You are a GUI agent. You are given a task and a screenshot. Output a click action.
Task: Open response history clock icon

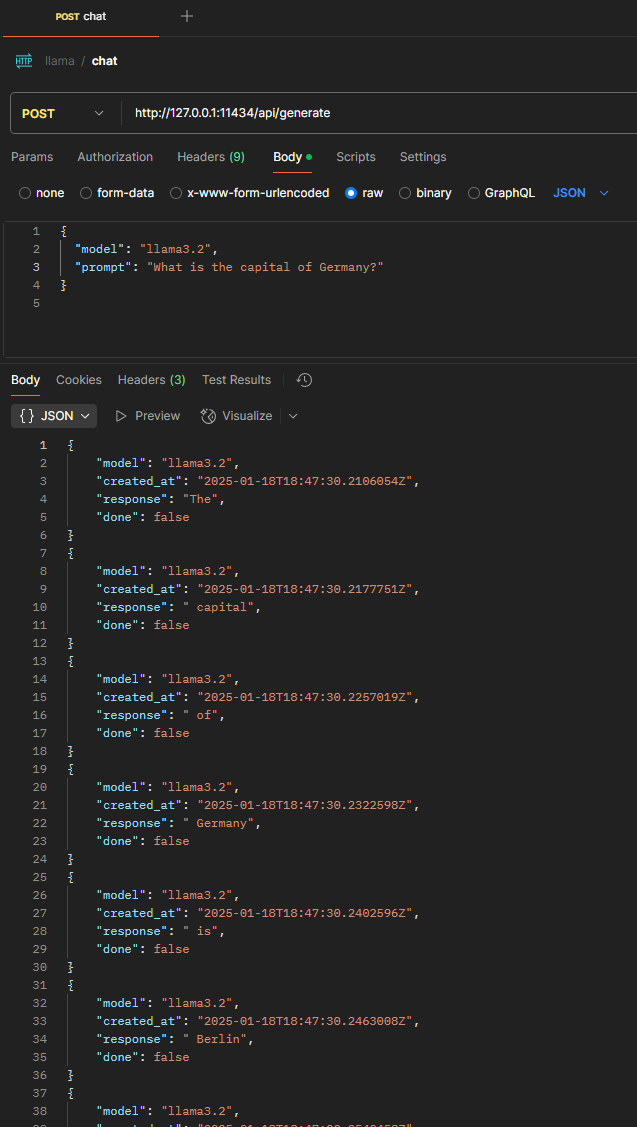[x=305, y=380]
